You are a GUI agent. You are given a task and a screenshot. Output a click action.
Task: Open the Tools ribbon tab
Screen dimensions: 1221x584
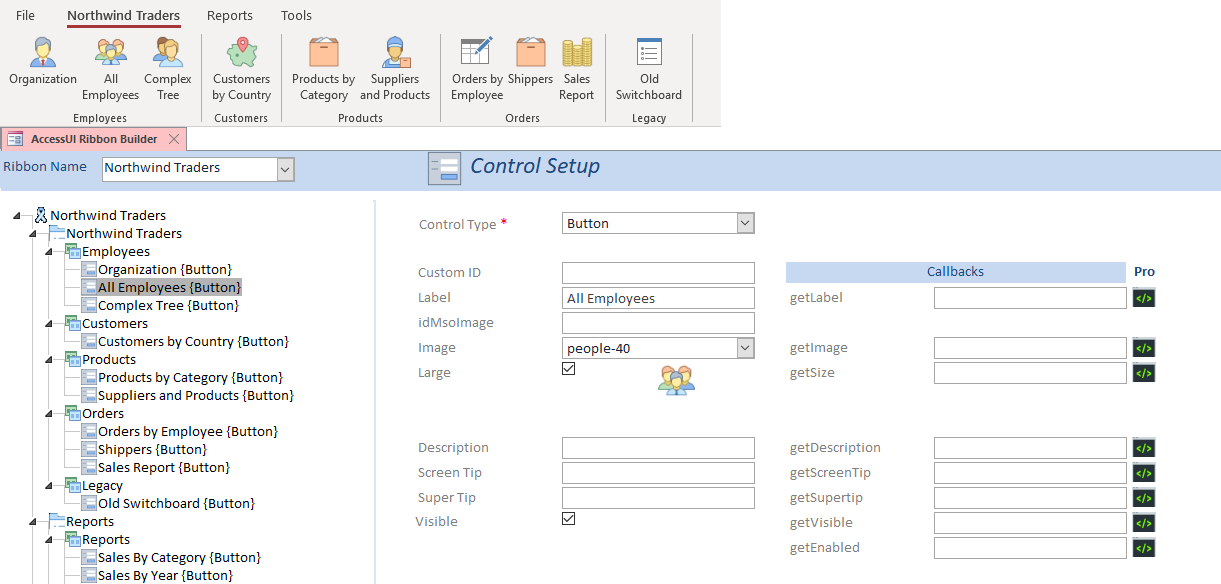pos(296,15)
